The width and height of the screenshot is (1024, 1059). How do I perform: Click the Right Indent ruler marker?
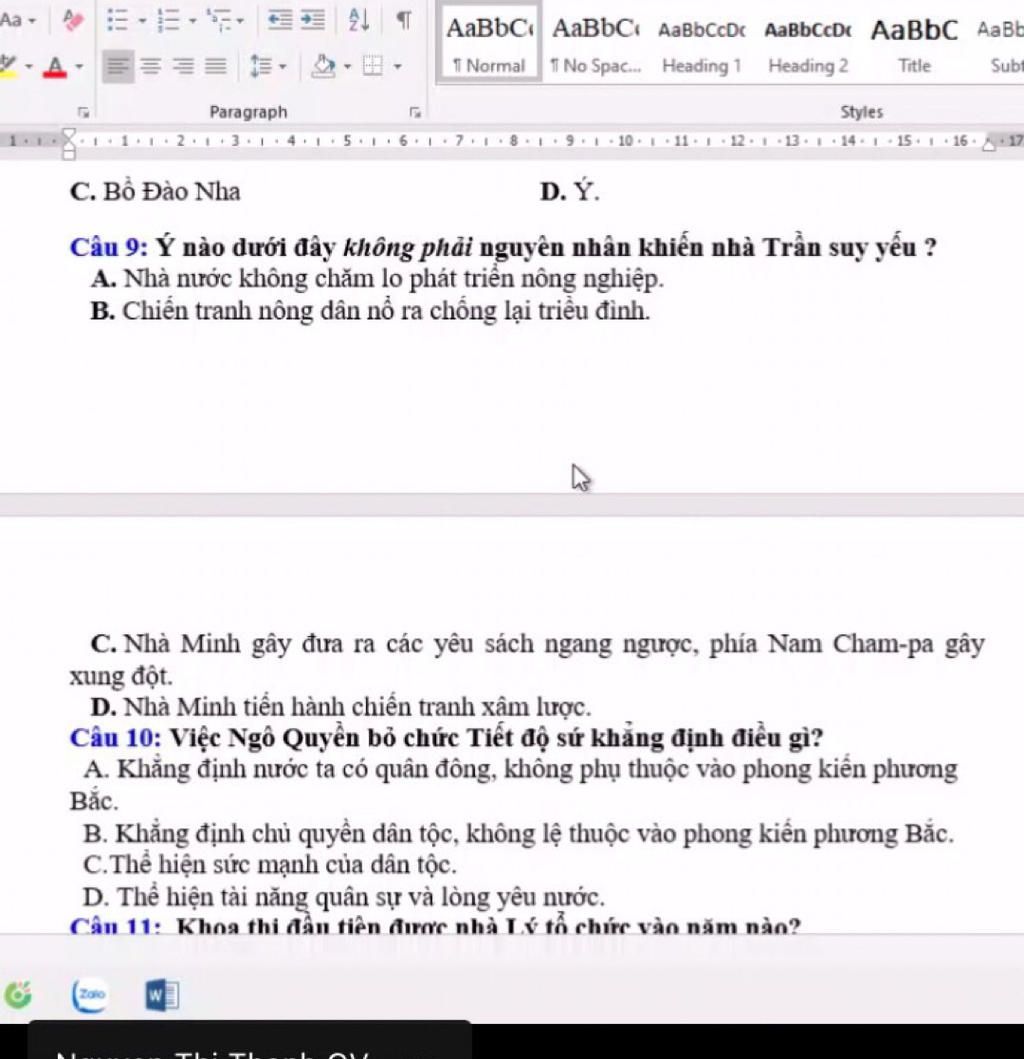click(990, 144)
